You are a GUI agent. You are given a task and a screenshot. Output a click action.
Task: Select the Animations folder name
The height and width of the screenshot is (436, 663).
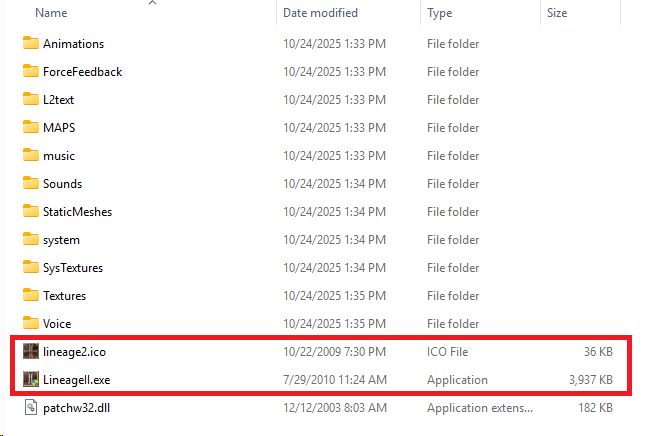point(74,44)
